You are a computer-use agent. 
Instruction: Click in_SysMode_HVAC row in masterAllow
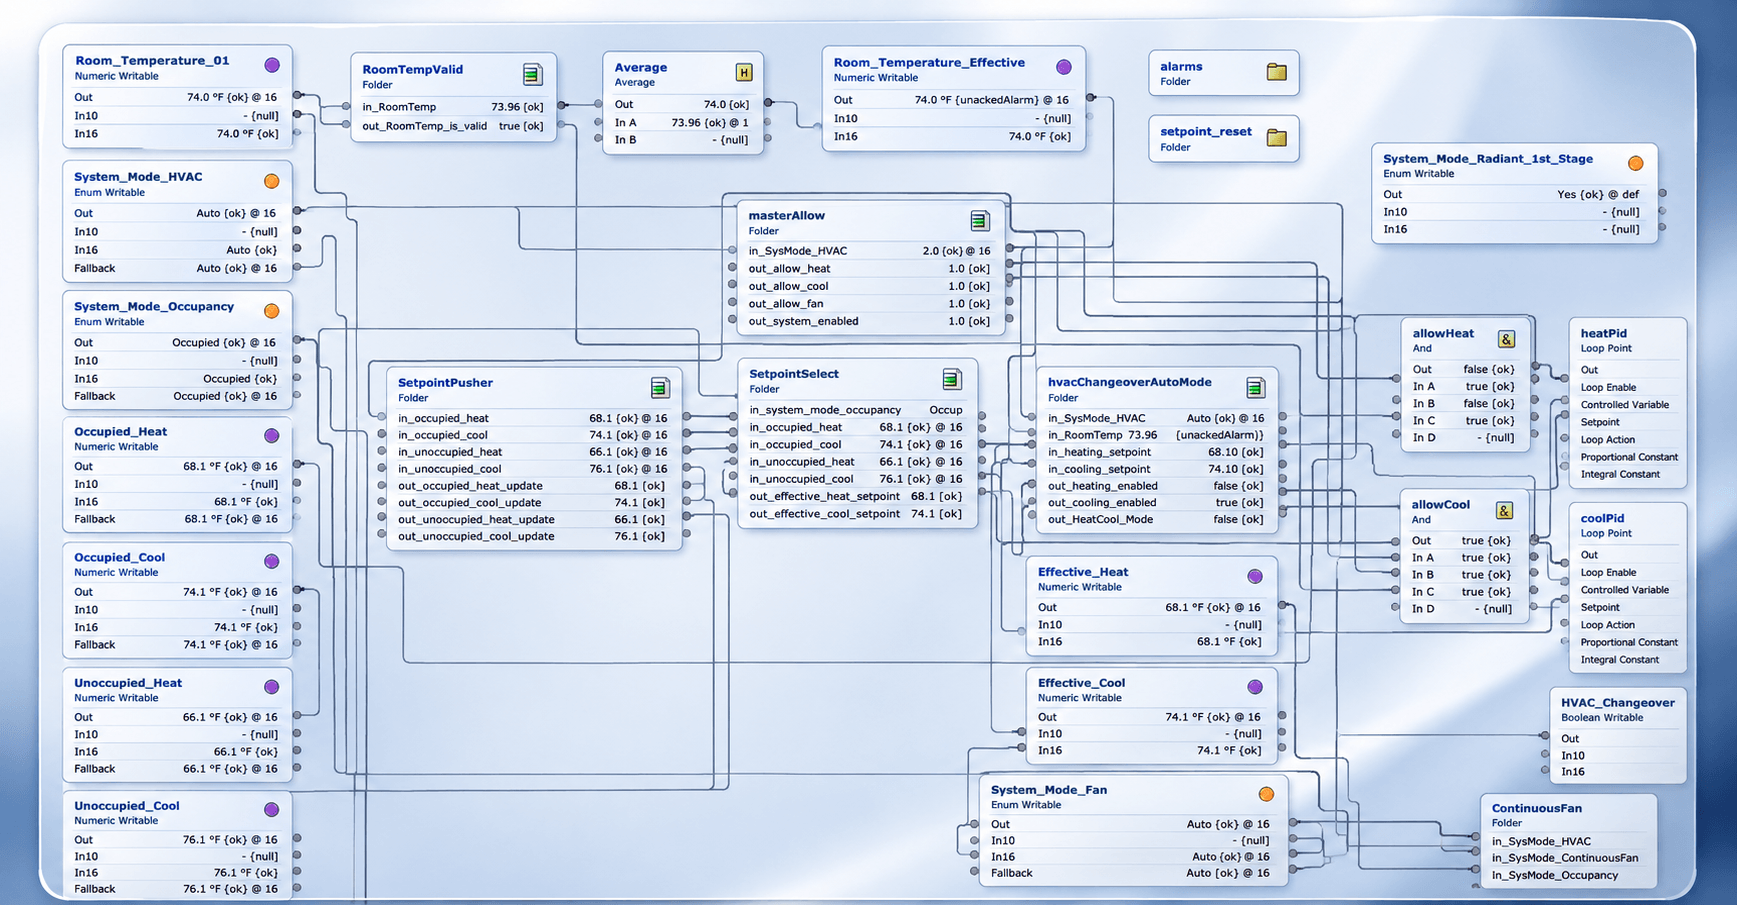869,251
